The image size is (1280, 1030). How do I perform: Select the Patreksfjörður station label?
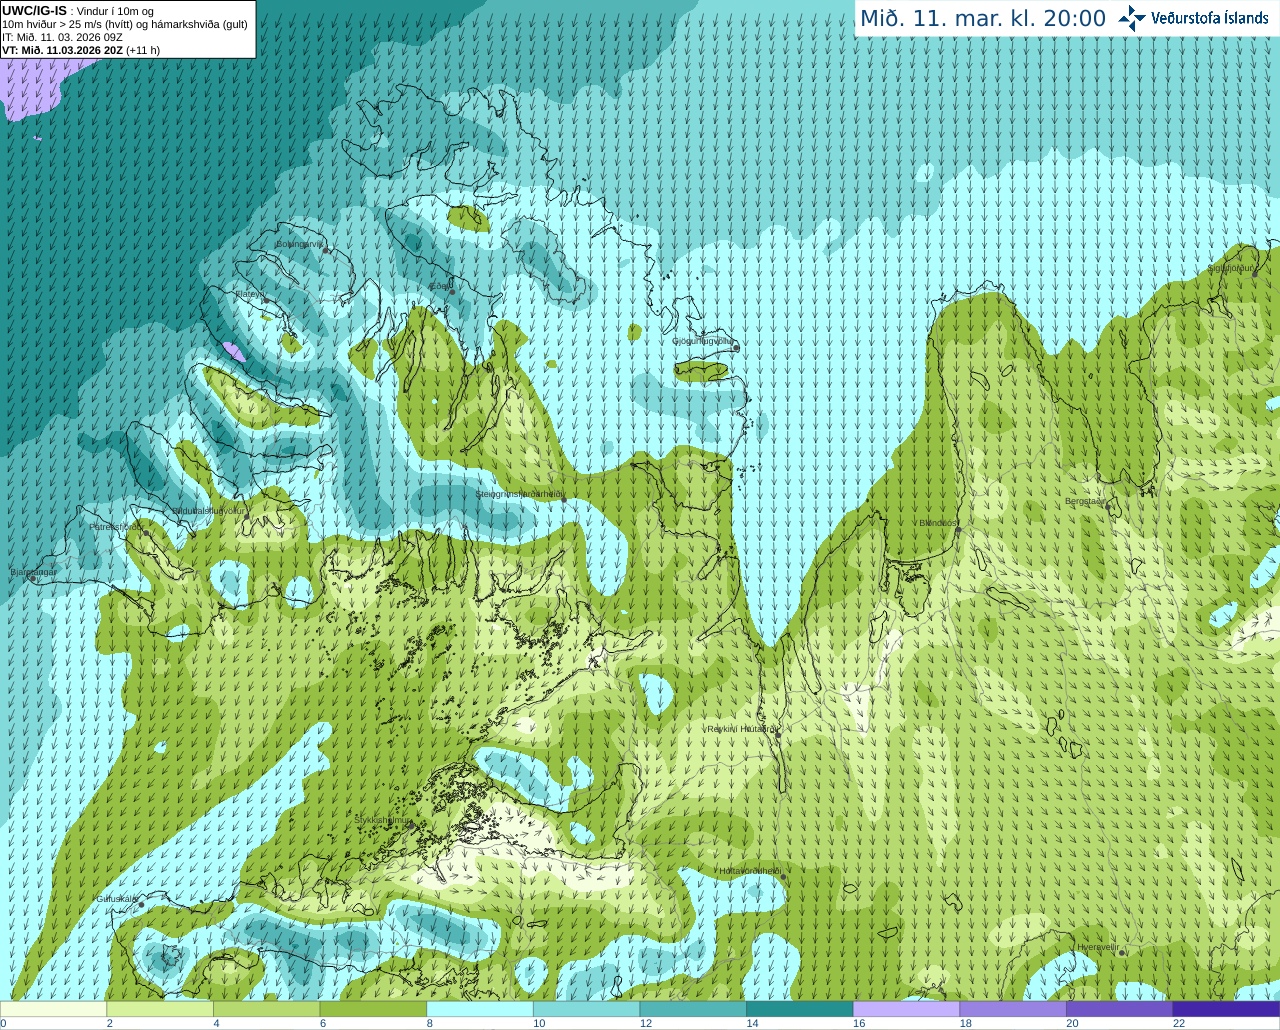116,526
